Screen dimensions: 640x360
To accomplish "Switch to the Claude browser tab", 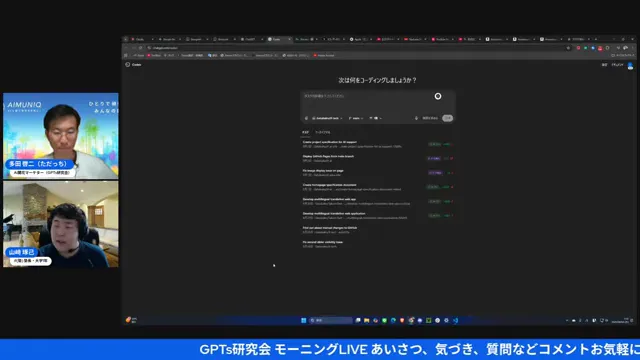I will [142, 39].
